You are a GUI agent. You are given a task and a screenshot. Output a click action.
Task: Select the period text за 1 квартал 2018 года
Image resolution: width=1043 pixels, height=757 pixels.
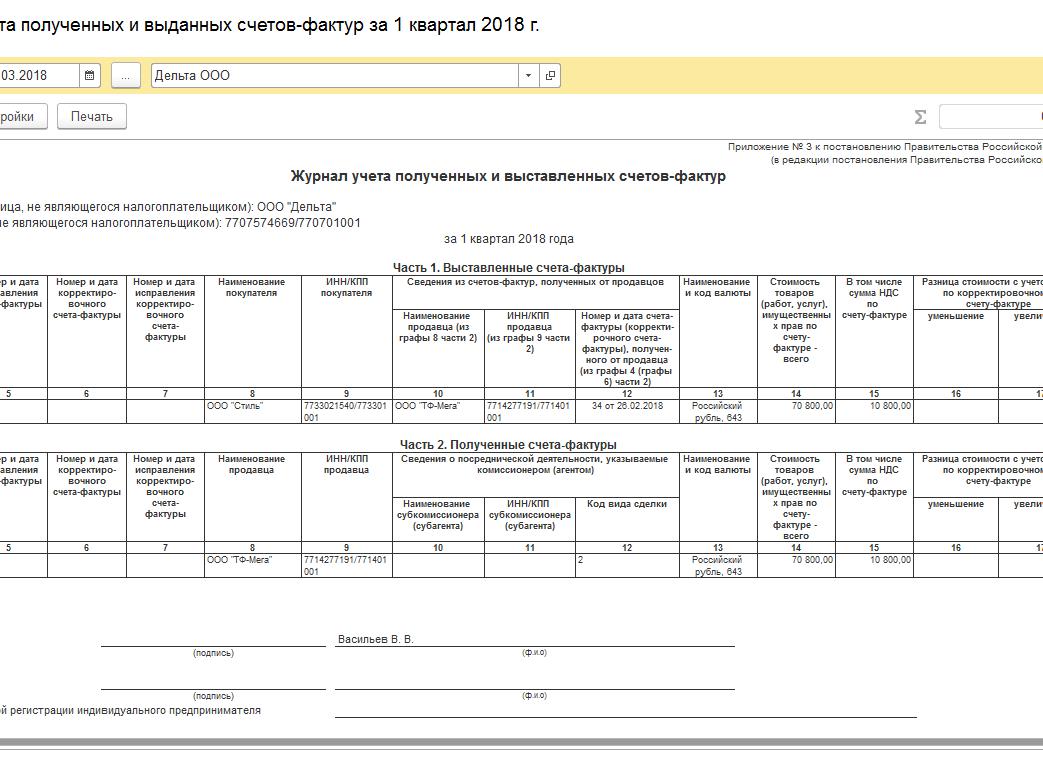(508, 239)
